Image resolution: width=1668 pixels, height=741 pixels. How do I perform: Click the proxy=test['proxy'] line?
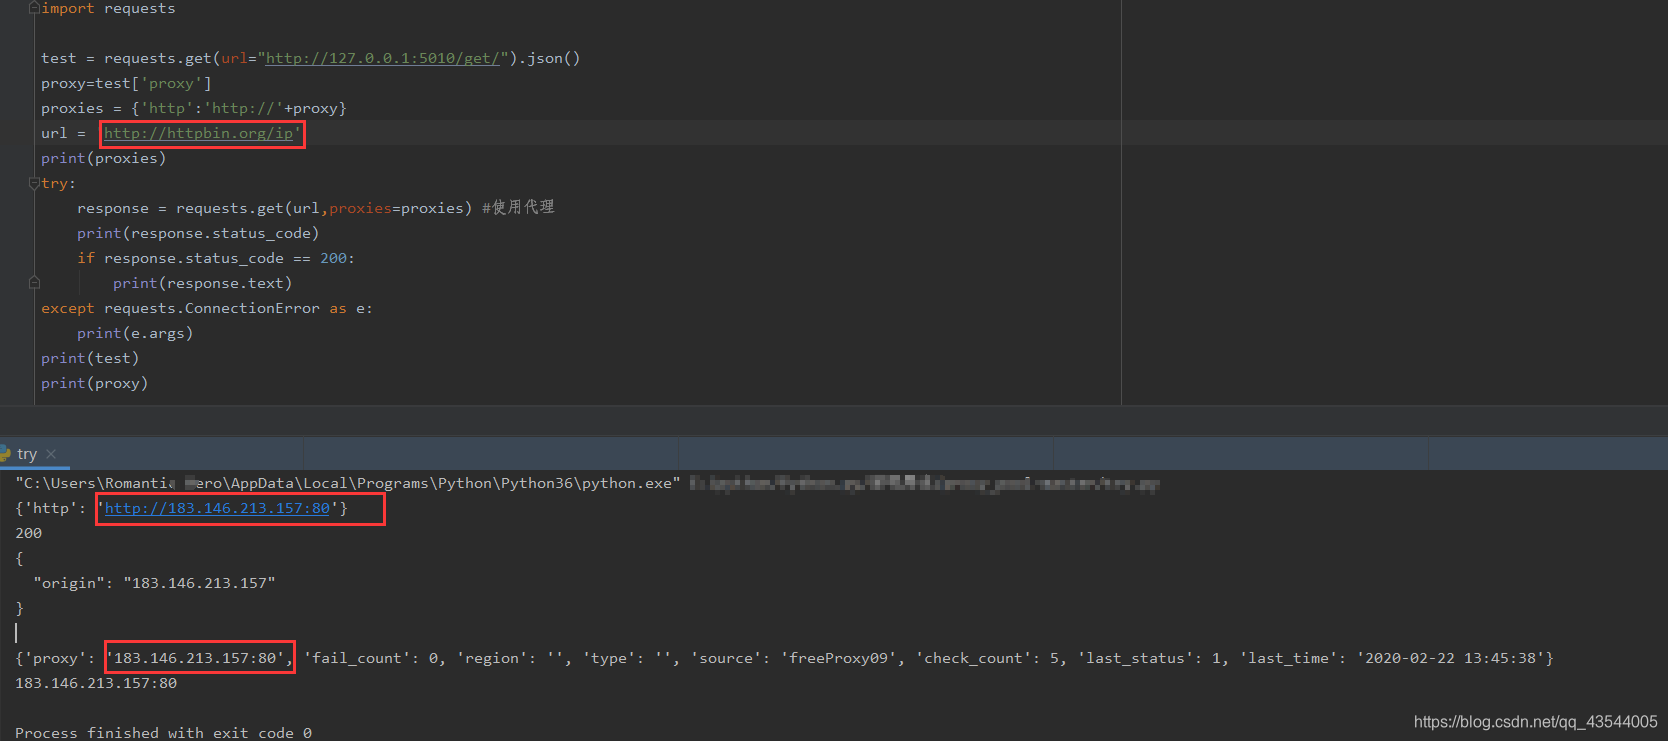(x=126, y=83)
